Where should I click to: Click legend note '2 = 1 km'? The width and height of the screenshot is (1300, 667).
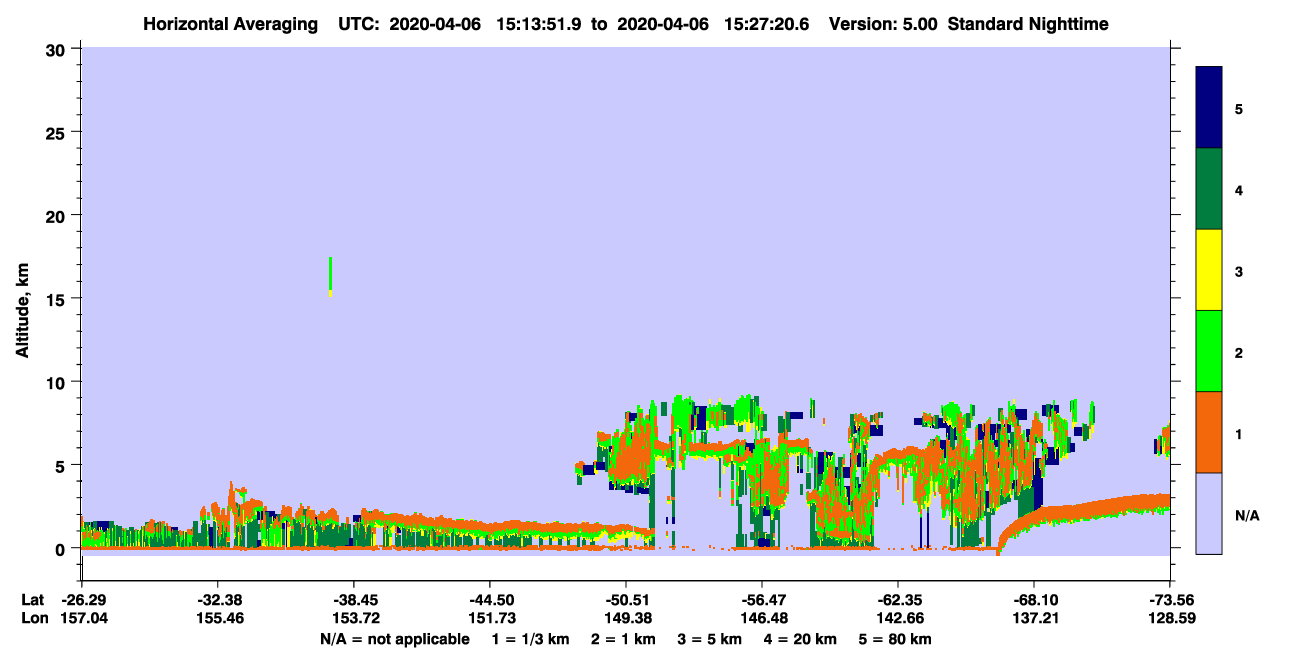623,639
